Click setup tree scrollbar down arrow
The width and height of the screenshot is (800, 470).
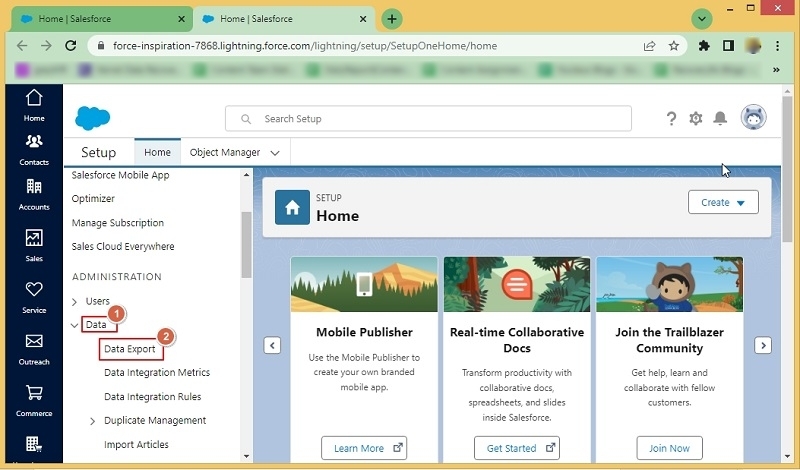(247, 456)
